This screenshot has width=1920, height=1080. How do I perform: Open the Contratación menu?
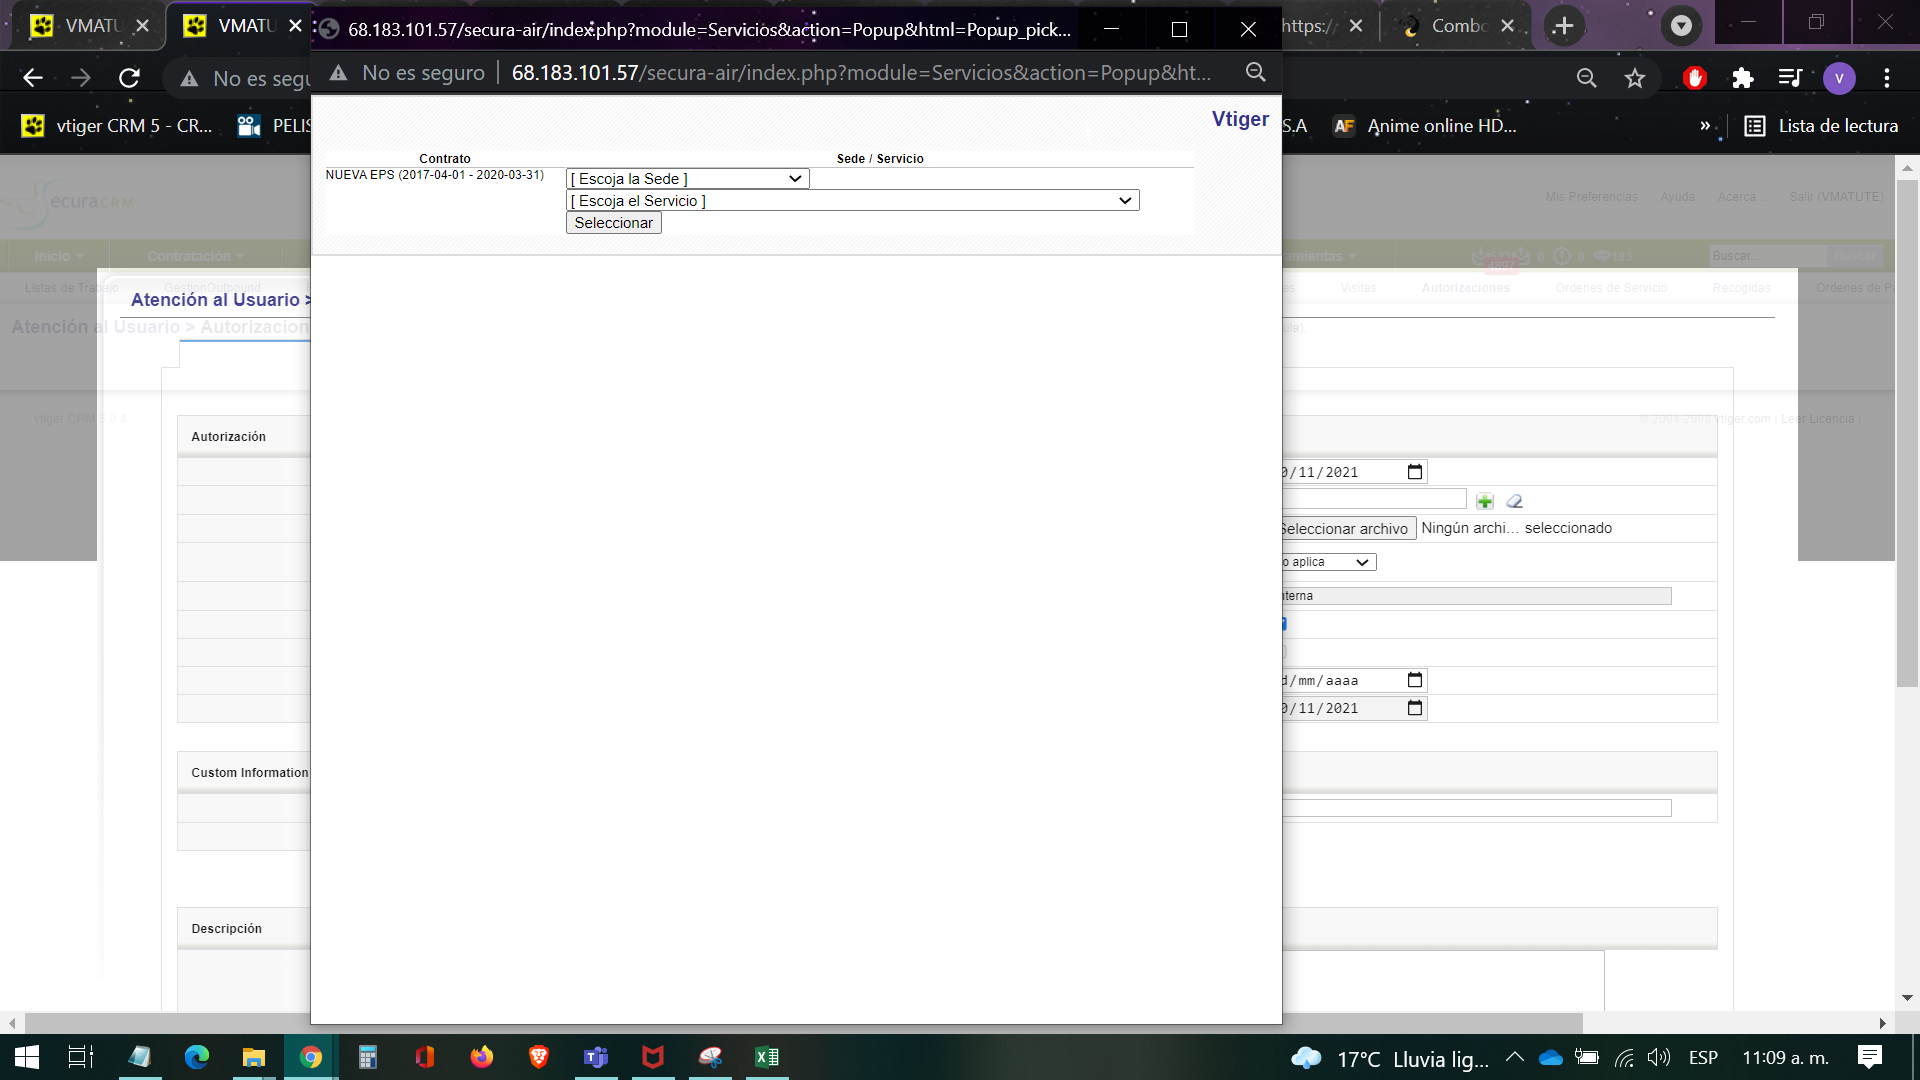coord(195,256)
